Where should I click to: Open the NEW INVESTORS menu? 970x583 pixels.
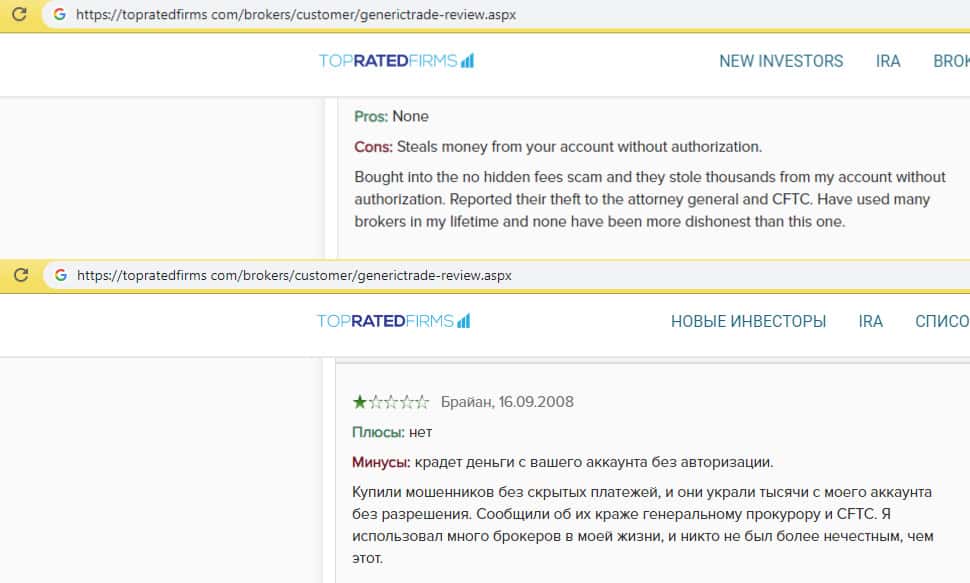(x=781, y=61)
